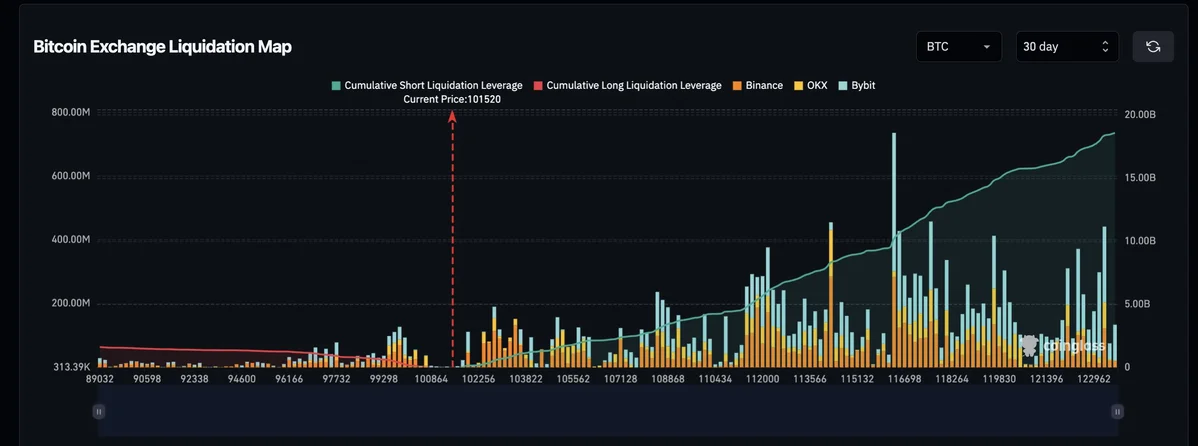Click the Bitcoin Exchange Liquidation Map title
The height and width of the screenshot is (446, 1198).
coord(163,47)
